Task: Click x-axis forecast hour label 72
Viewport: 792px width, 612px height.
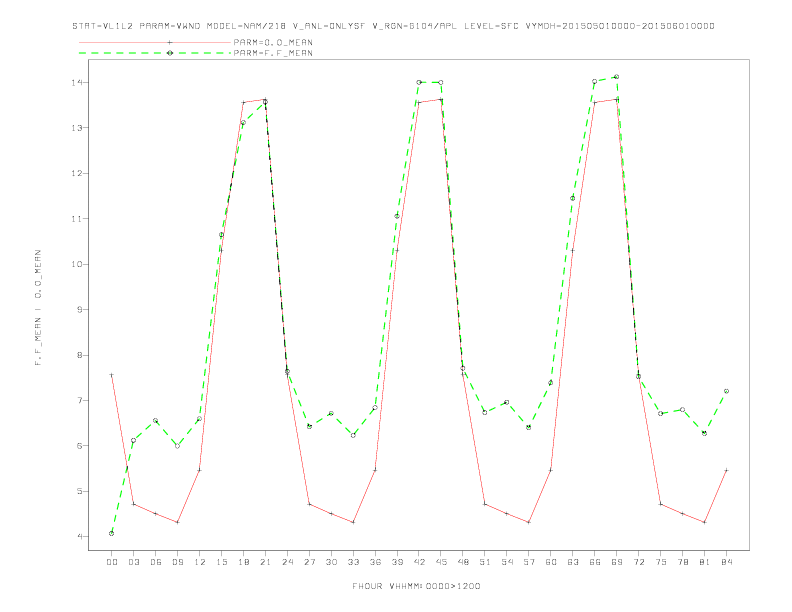Action: tap(639, 562)
